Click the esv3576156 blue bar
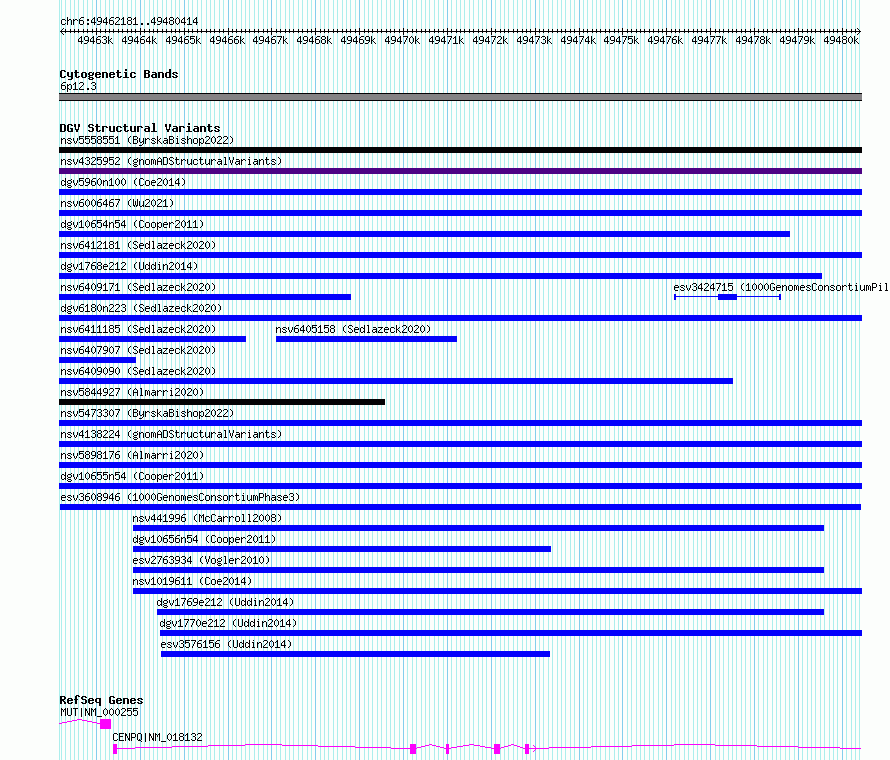This screenshot has height=760, width=890. tap(355, 654)
